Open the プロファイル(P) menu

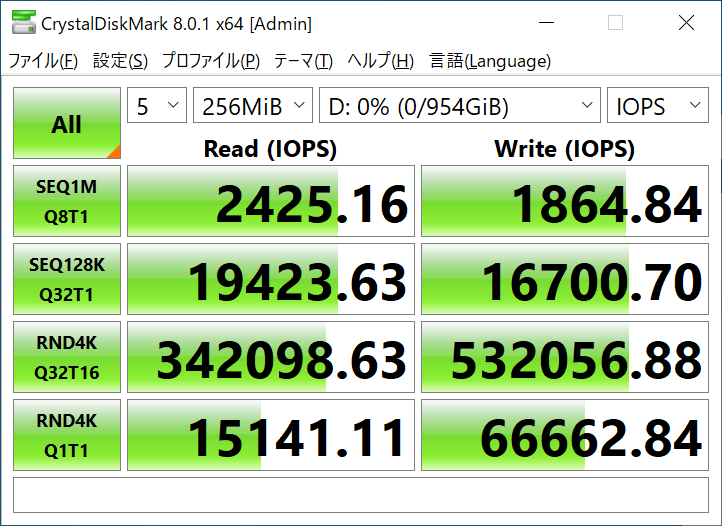211,61
